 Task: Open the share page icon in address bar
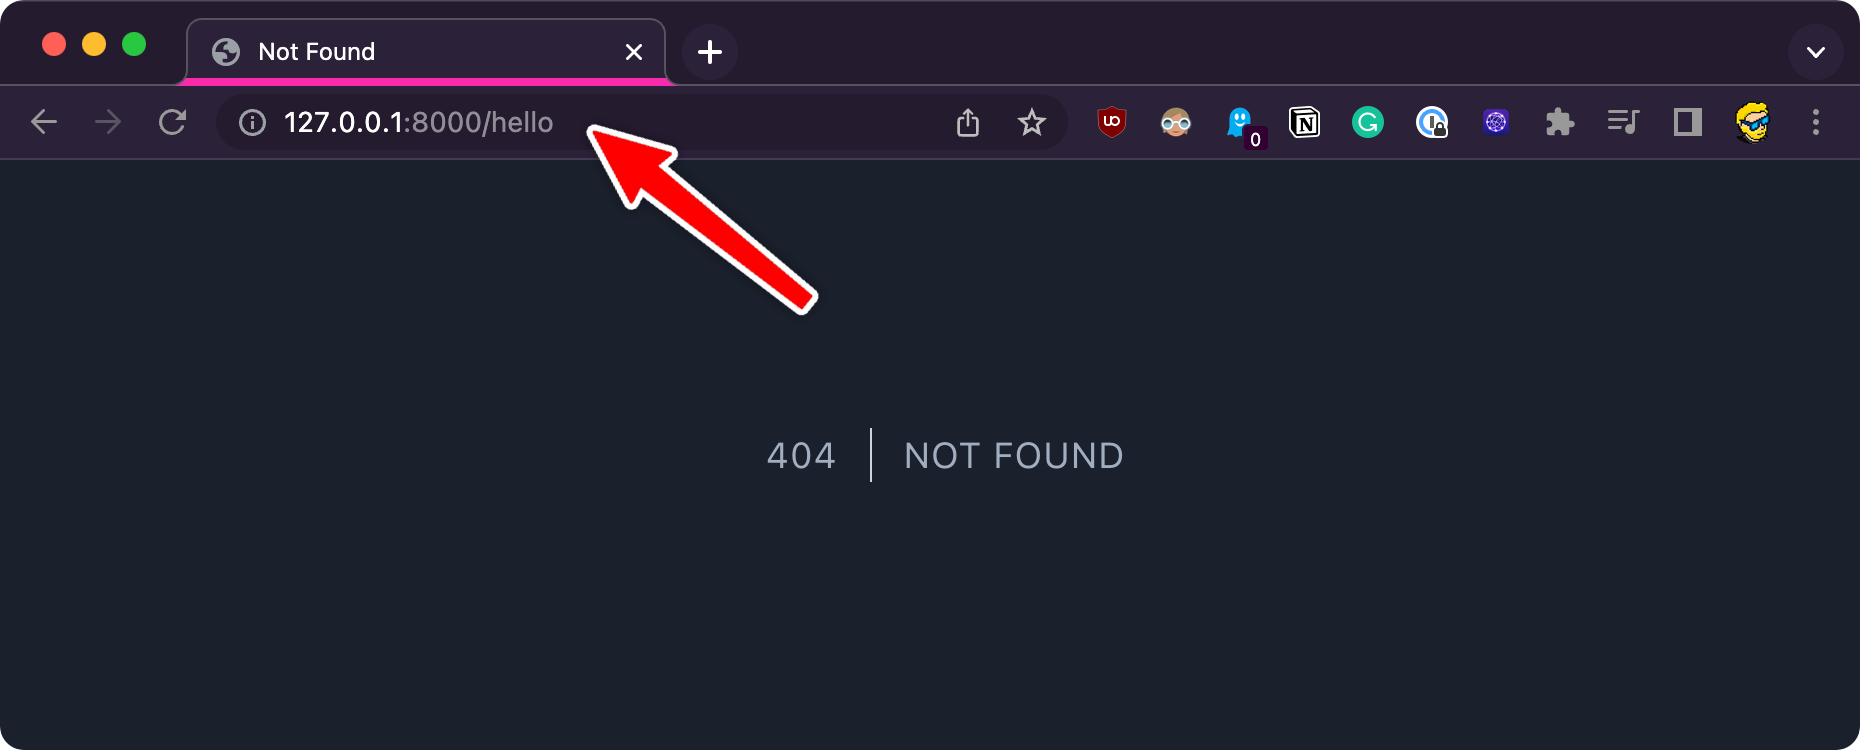967,122
